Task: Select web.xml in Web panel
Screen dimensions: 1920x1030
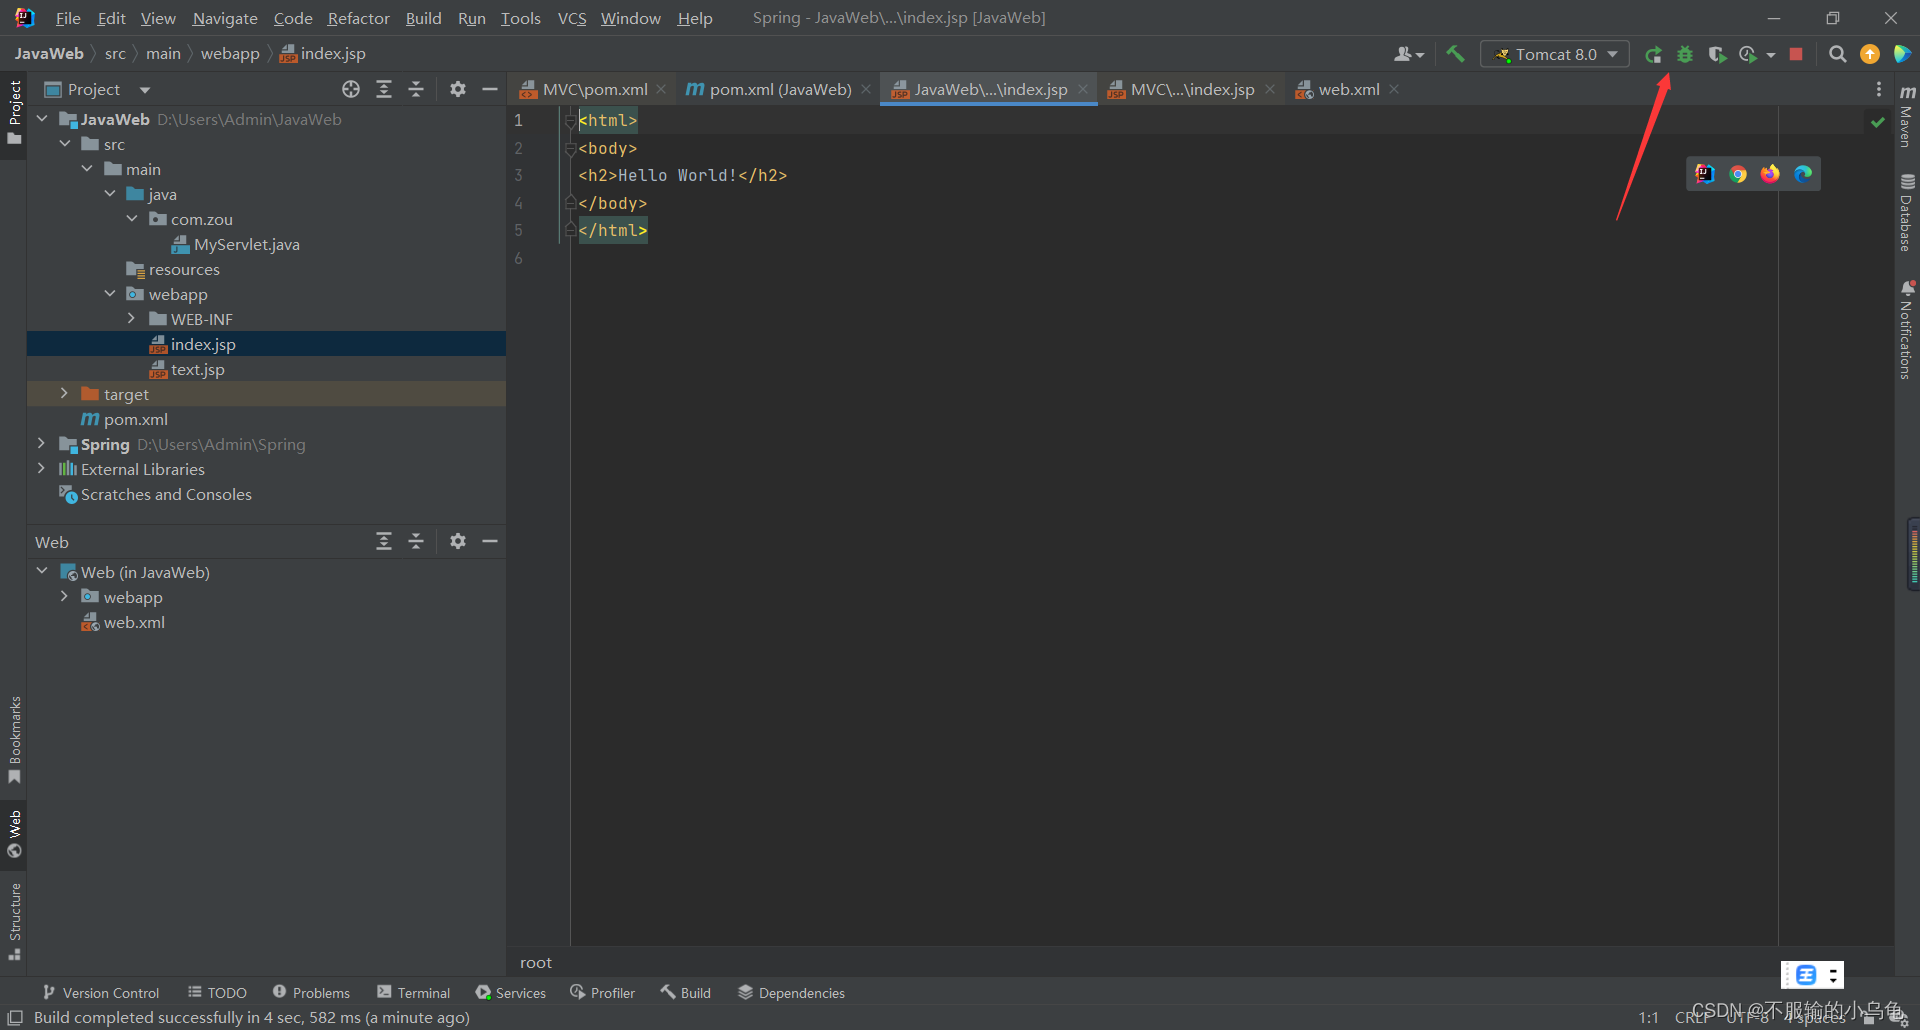Action: 134,622
